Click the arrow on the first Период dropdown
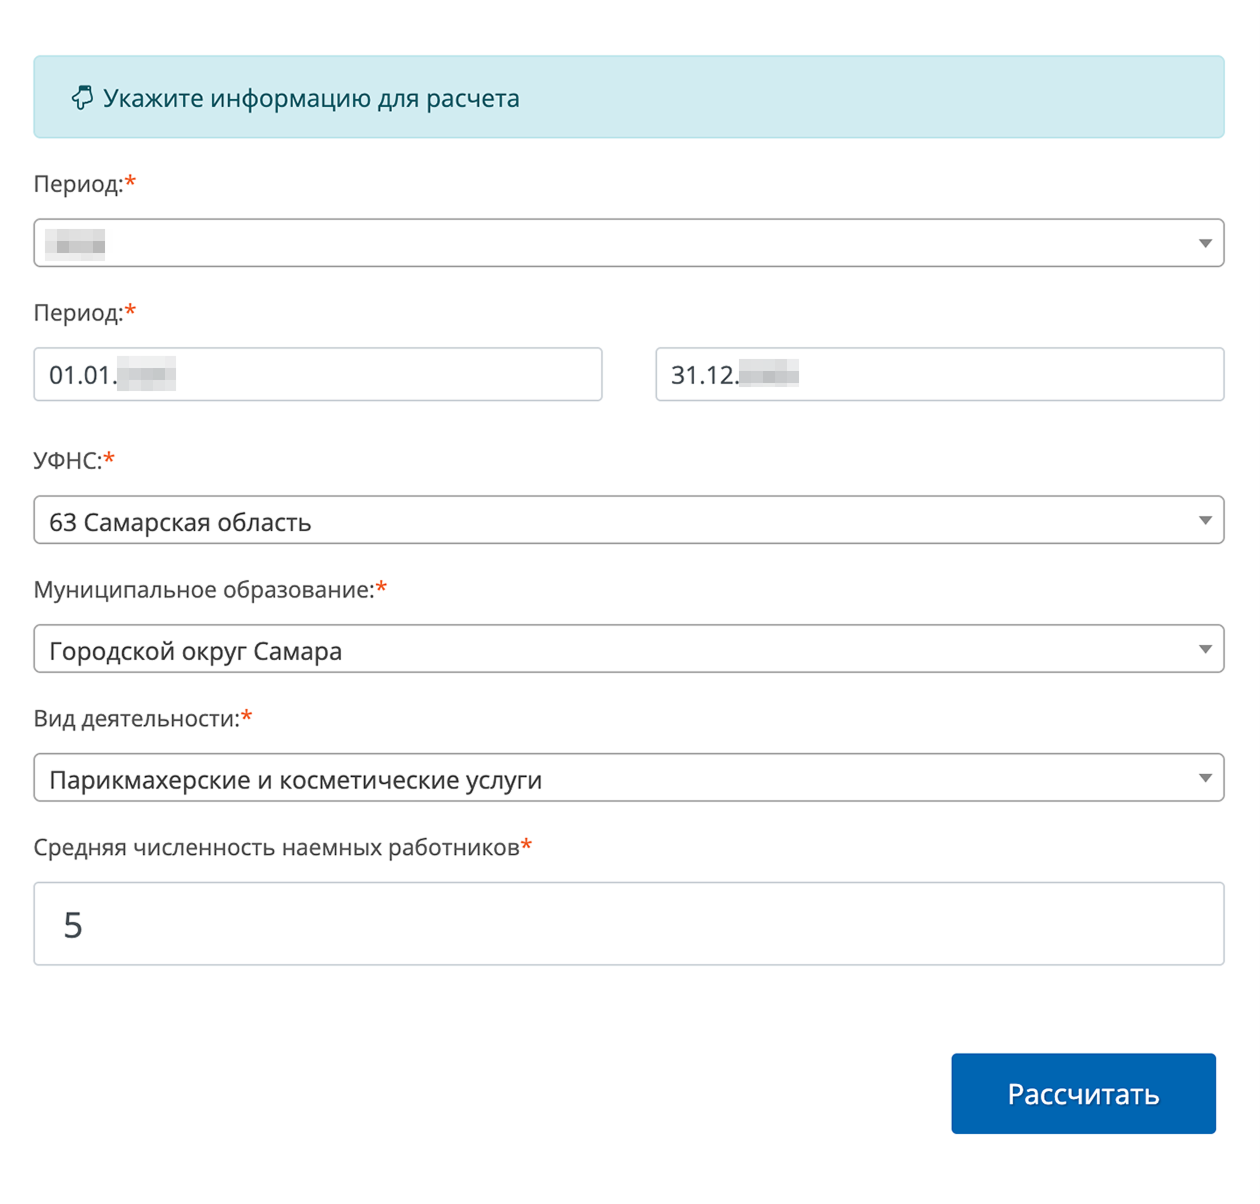1260x1204 pixels. click(x=1205, y=242)
